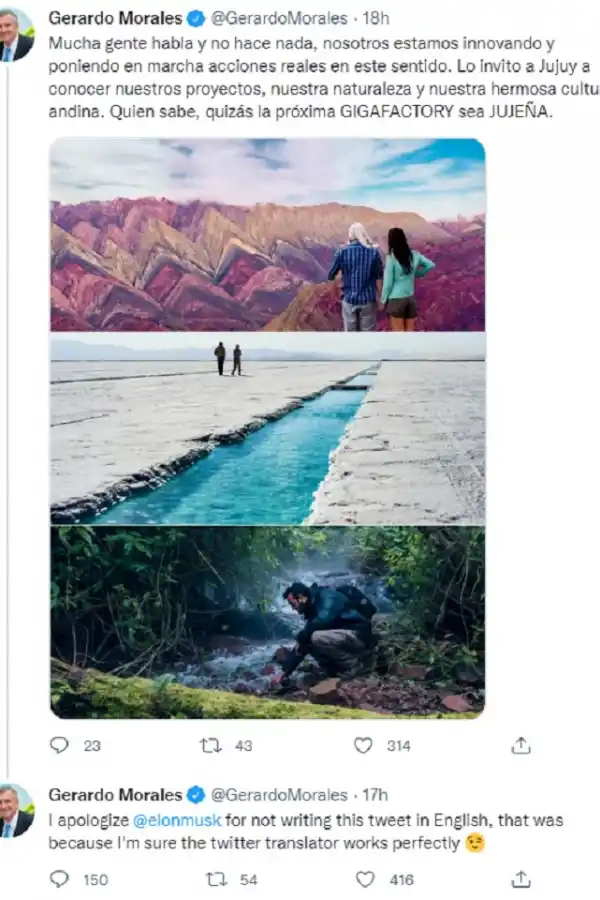Share the first tweet with photos
Image resolution: width=600 pixels, height=900 pixels.
click(520, 745)
